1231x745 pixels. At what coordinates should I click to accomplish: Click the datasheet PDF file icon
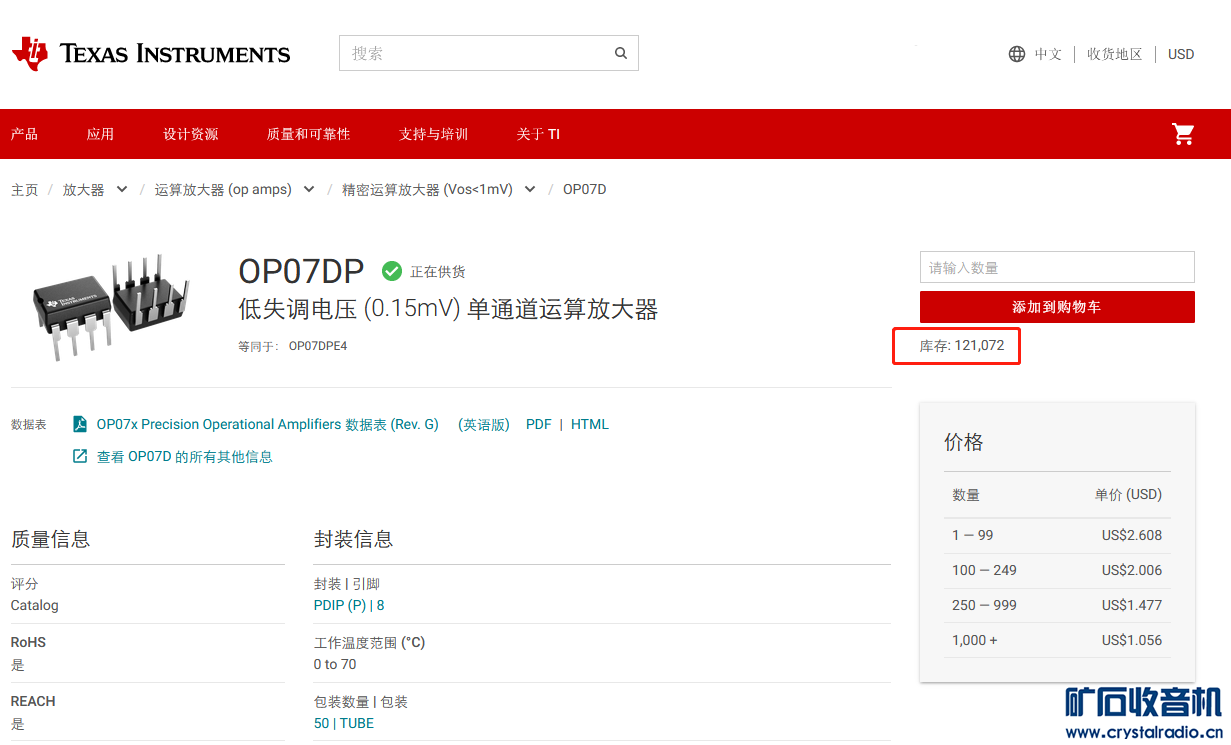click(80, 424)
